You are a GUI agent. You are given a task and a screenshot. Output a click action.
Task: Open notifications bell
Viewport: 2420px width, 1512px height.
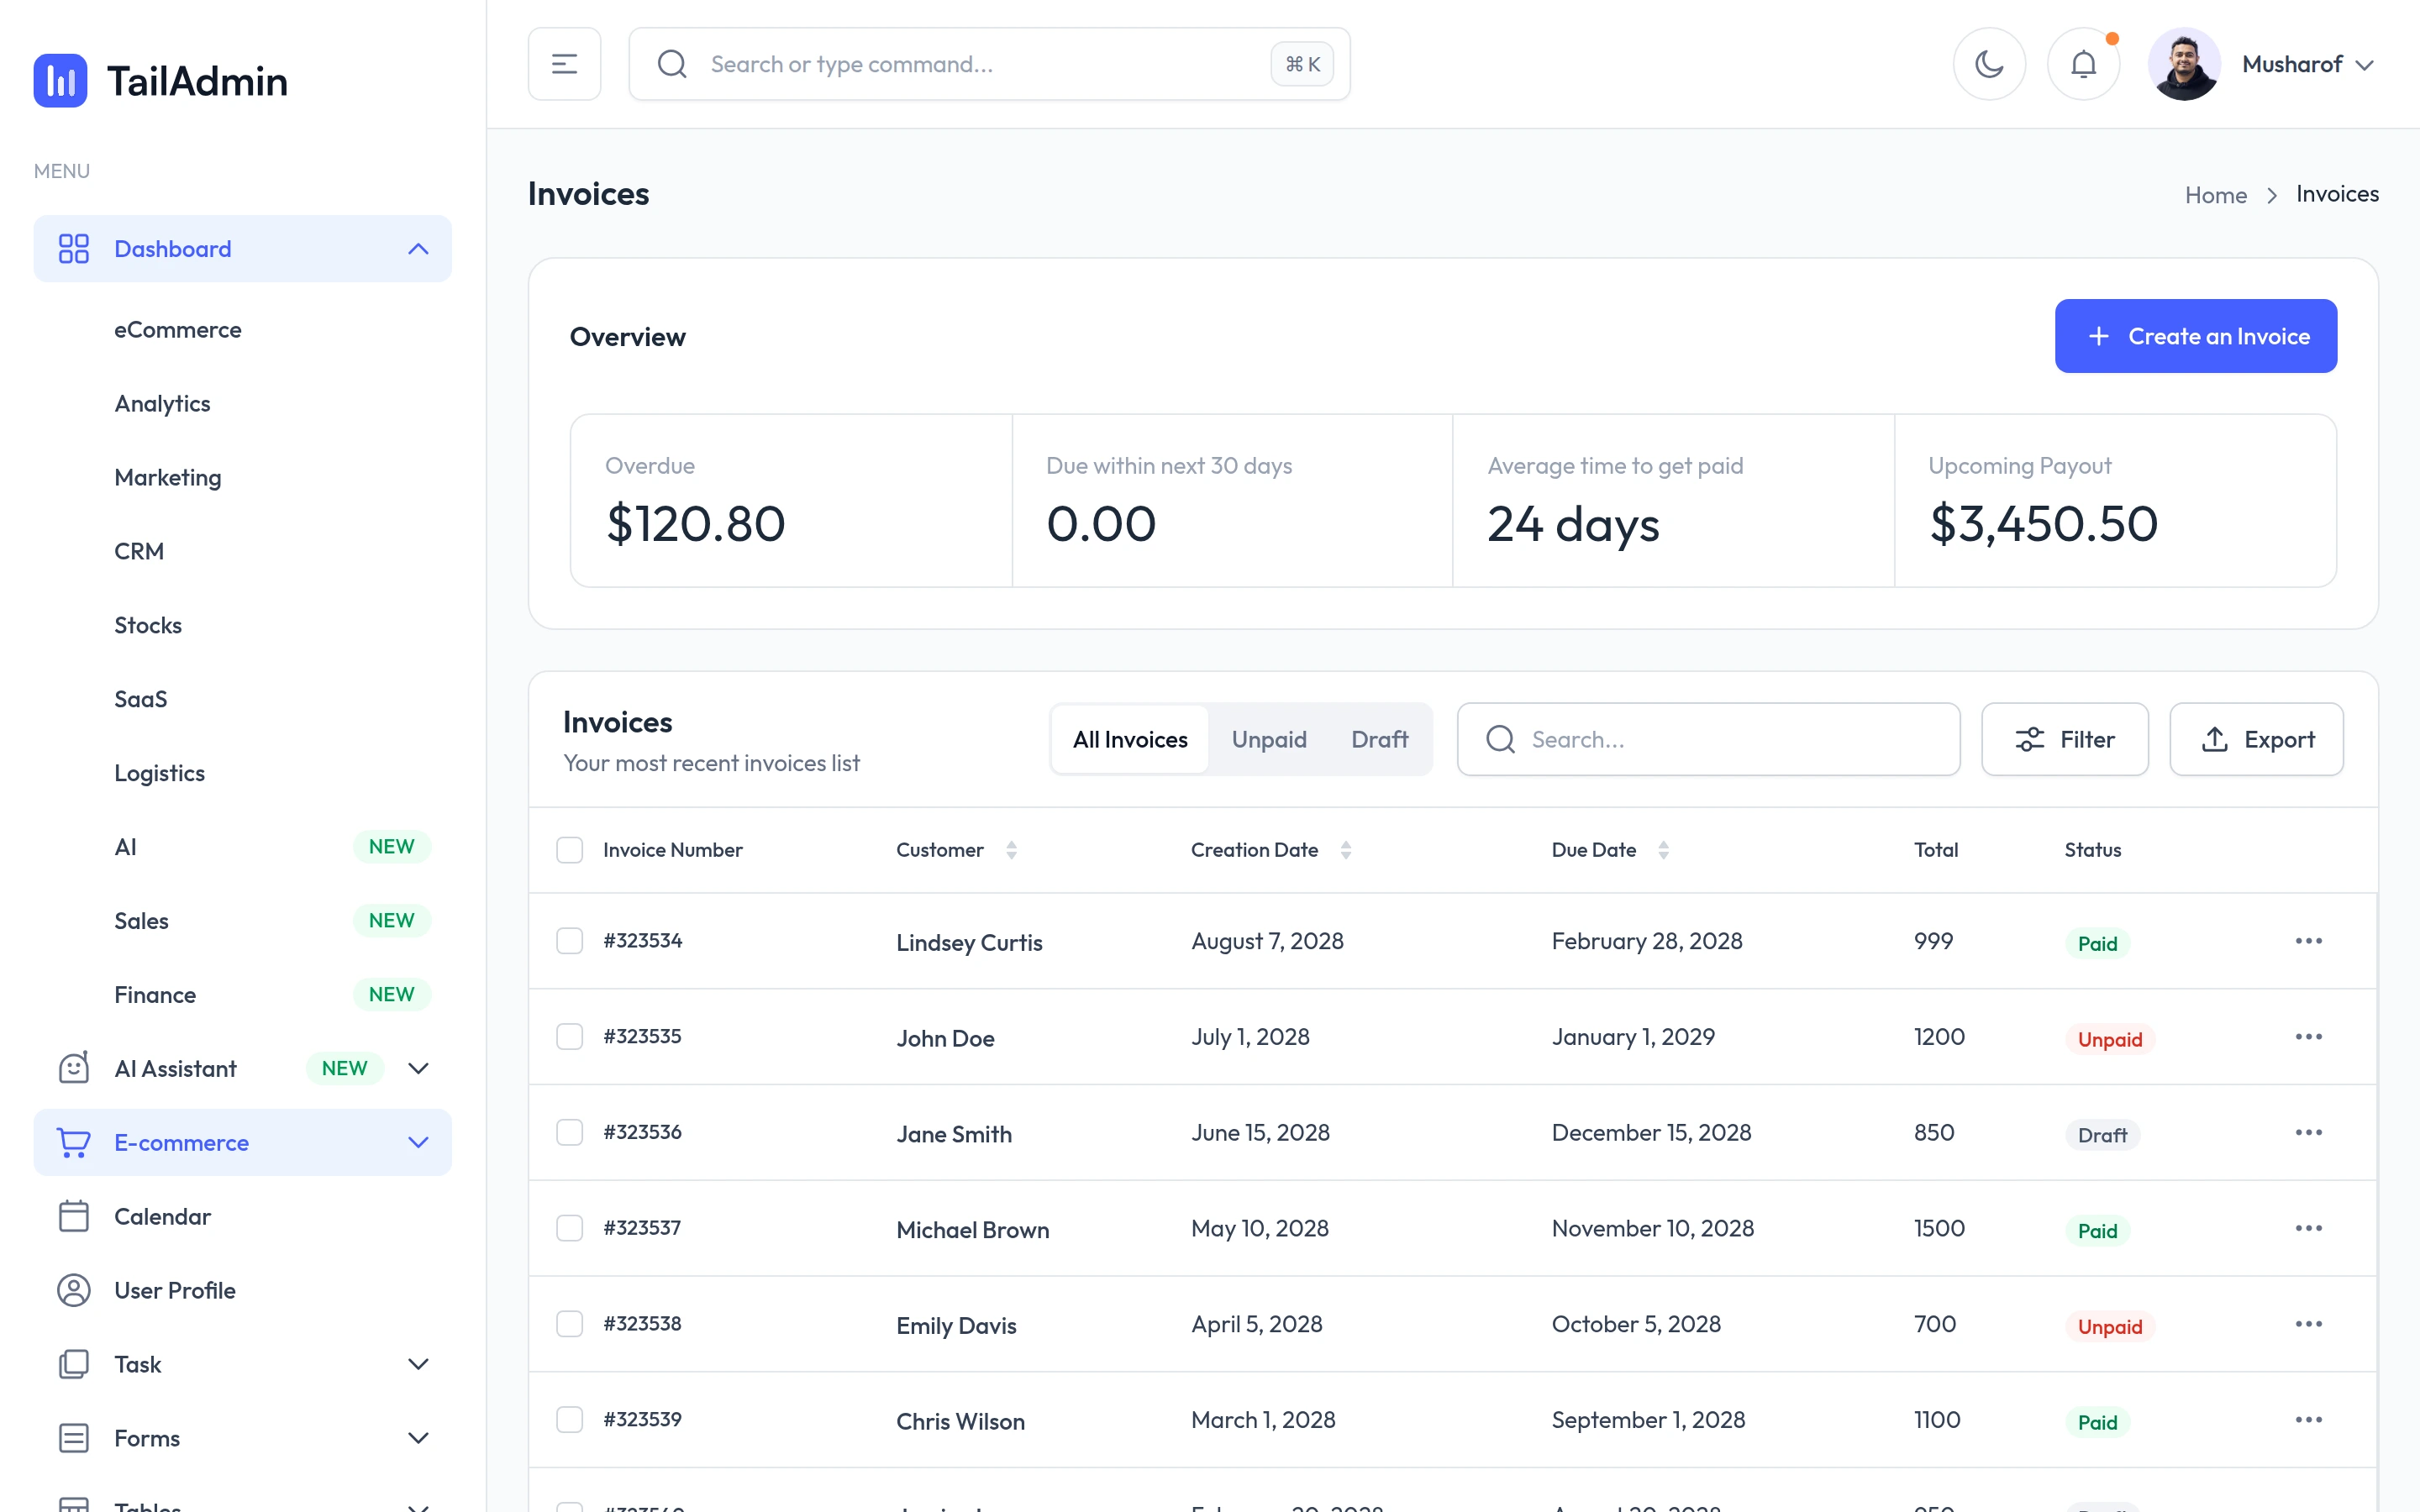point(2083,64)
